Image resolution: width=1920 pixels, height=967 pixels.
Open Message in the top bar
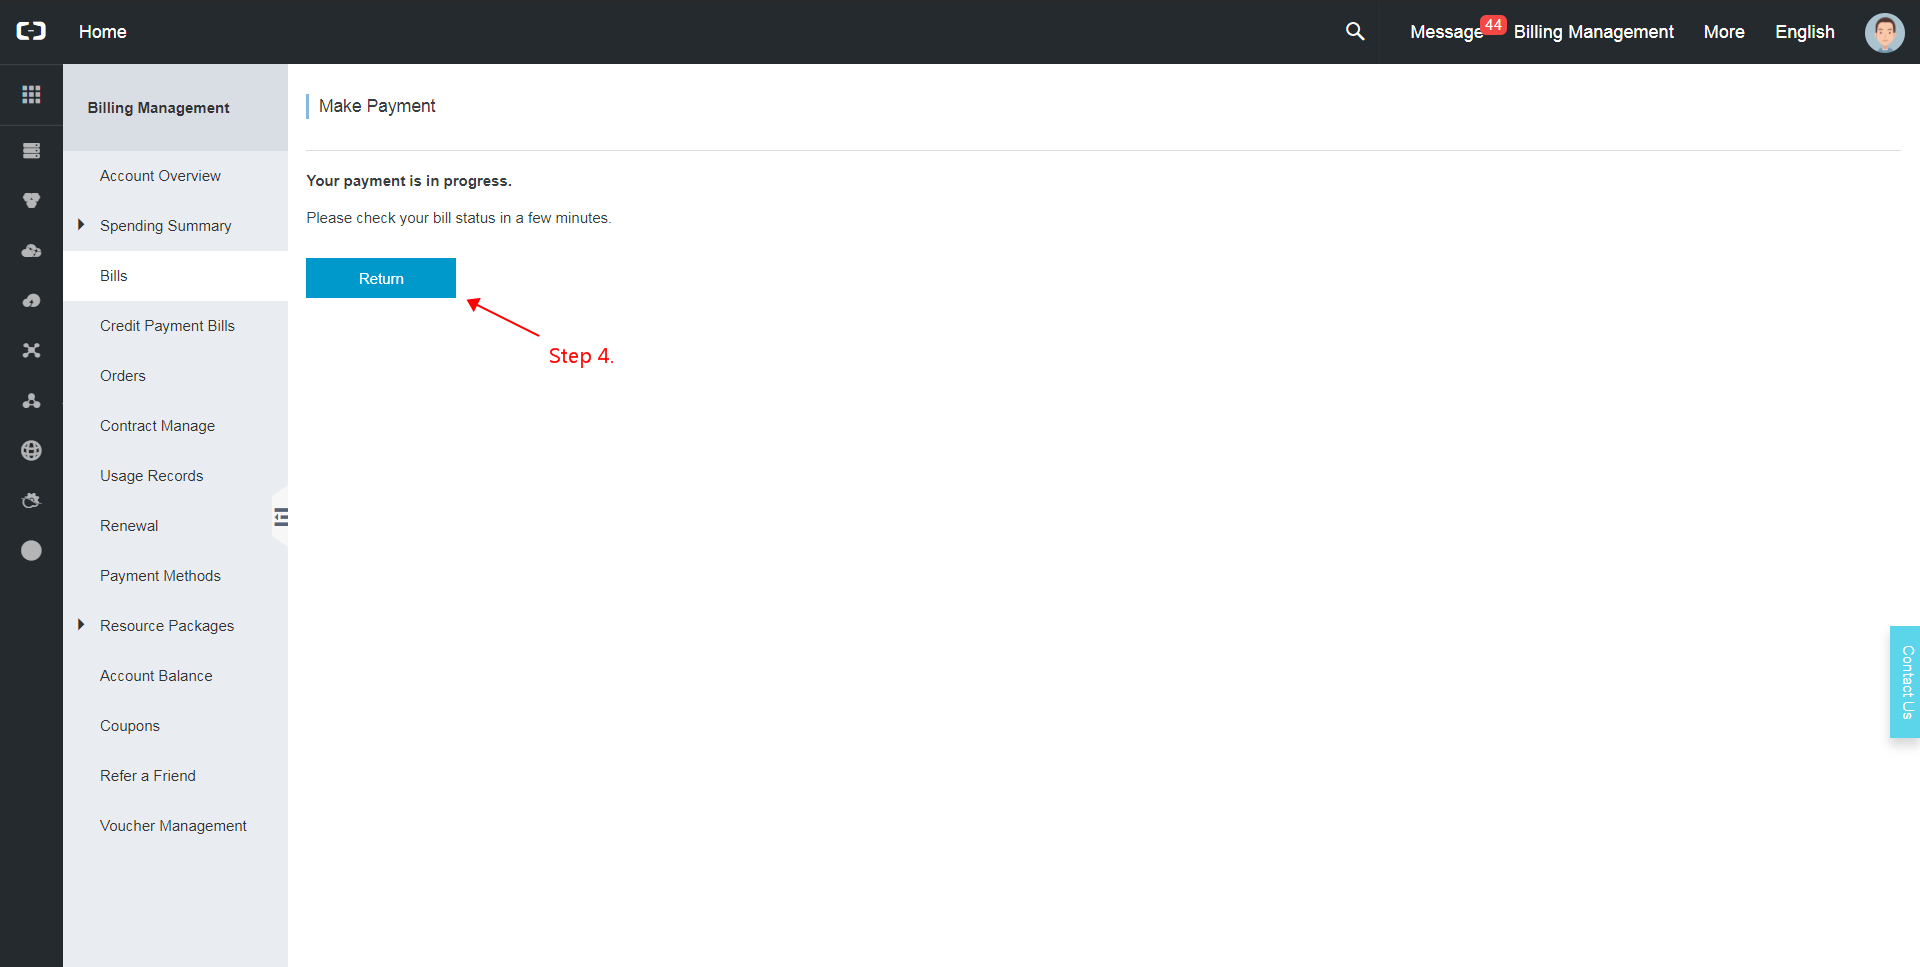click(1446, 32)
